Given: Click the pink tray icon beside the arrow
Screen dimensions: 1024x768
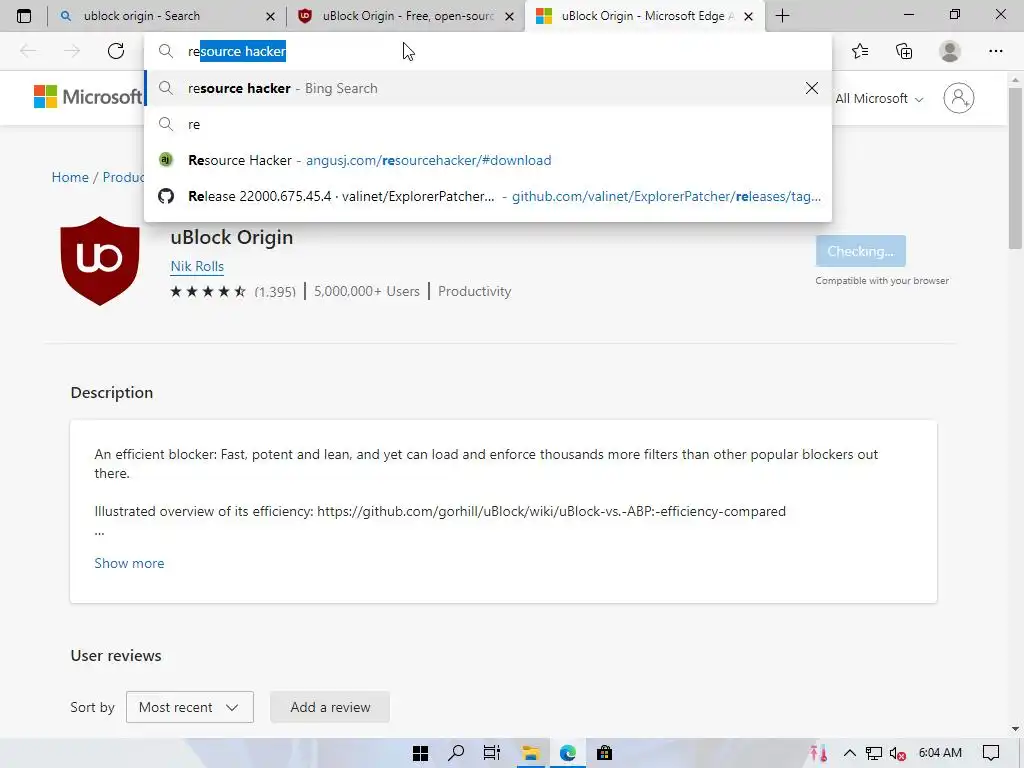Looking at the screenshot, I should [818, 753].
